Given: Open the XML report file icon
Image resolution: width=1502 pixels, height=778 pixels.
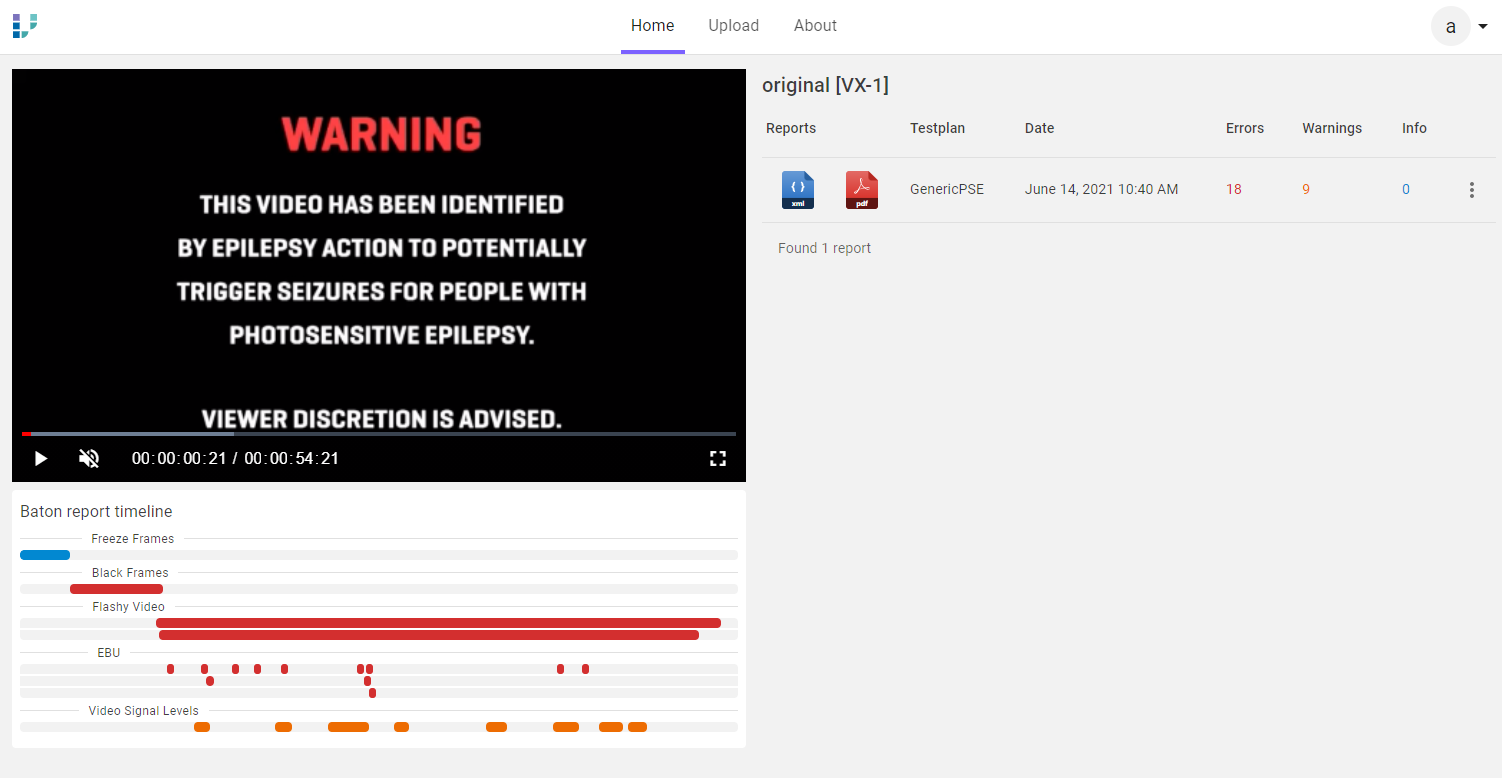Looking at the screenshot, I should [797, 190].
